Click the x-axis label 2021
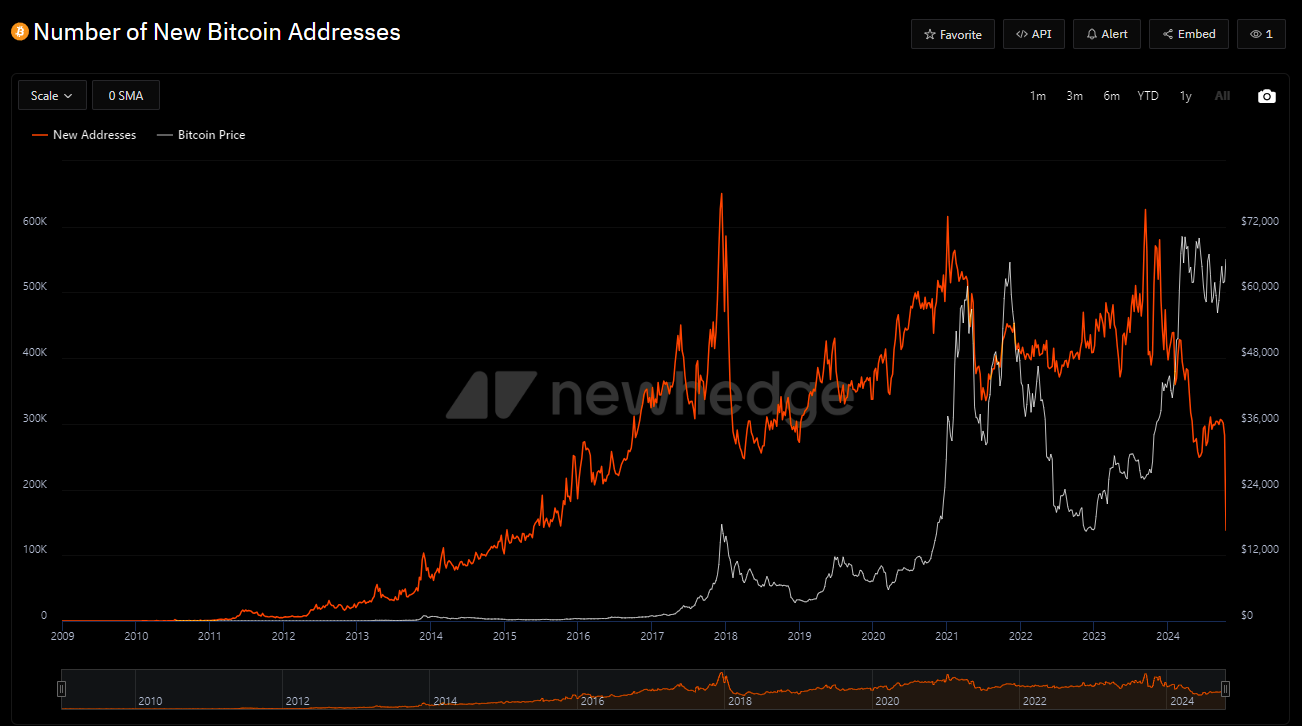The image size is (1302, 726). click(x=947, y=635)
